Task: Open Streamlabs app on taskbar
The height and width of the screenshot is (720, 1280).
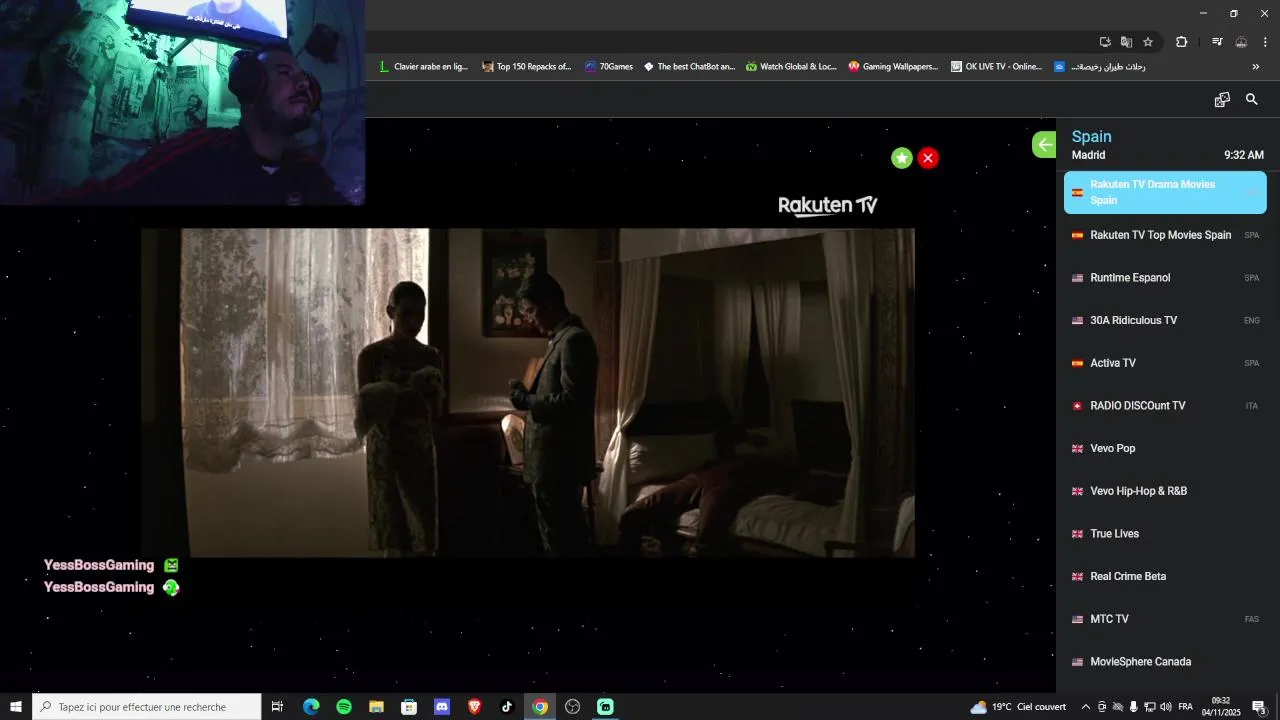Action: coord(605,707)
